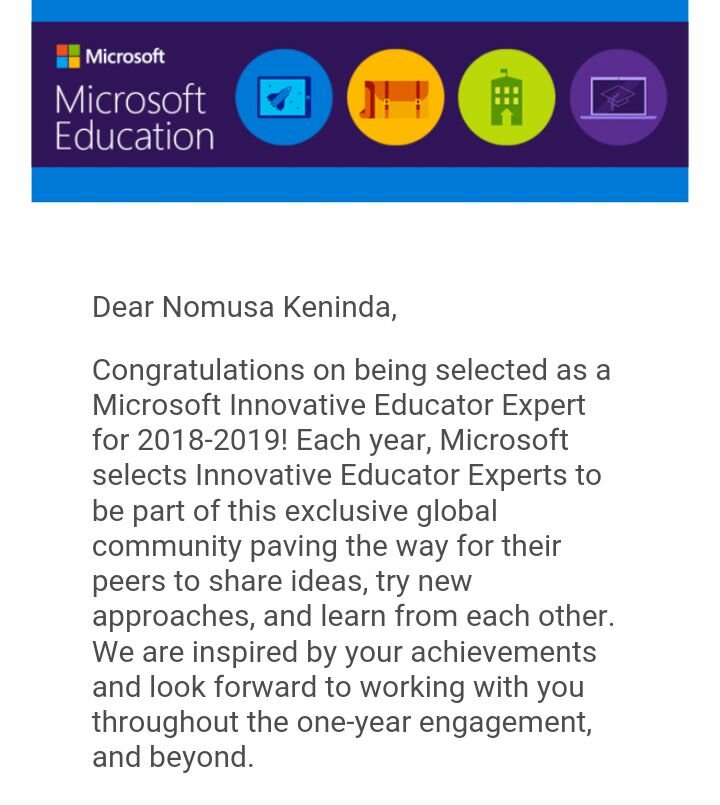
Task: Click the Dear Nomusa Keninda greeting
Action: [x=244, y=307]
